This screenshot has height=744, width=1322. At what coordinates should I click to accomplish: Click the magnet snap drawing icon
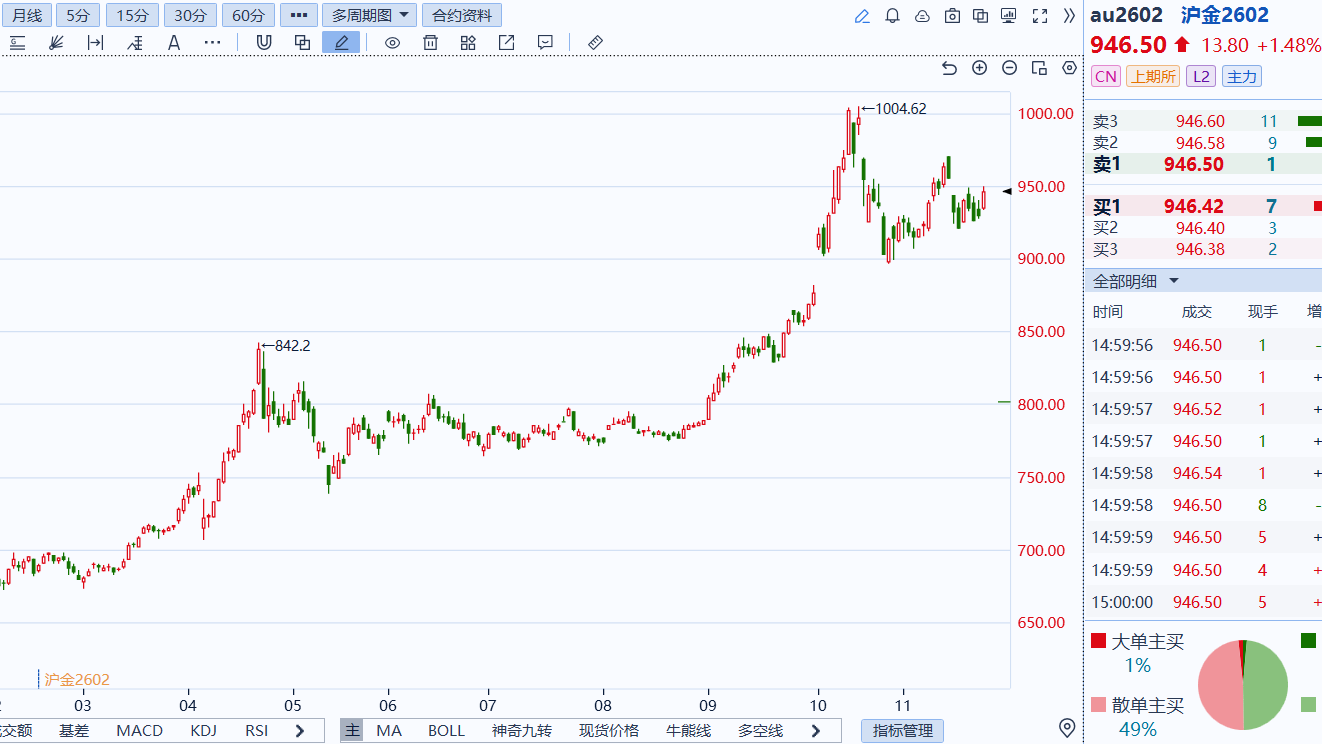coord(264,42)
